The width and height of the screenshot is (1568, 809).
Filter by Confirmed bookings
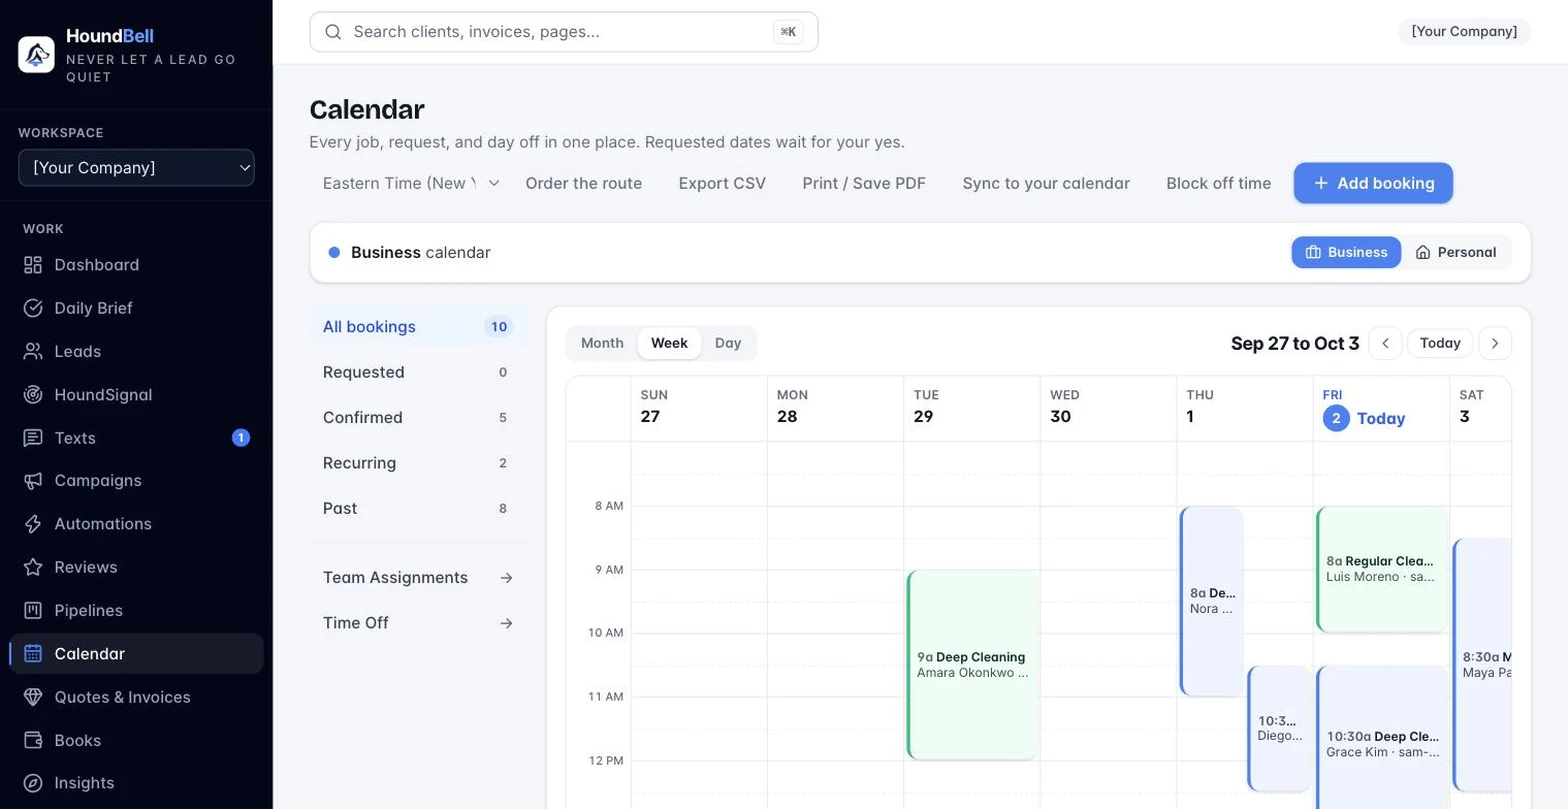pos(418,418)
